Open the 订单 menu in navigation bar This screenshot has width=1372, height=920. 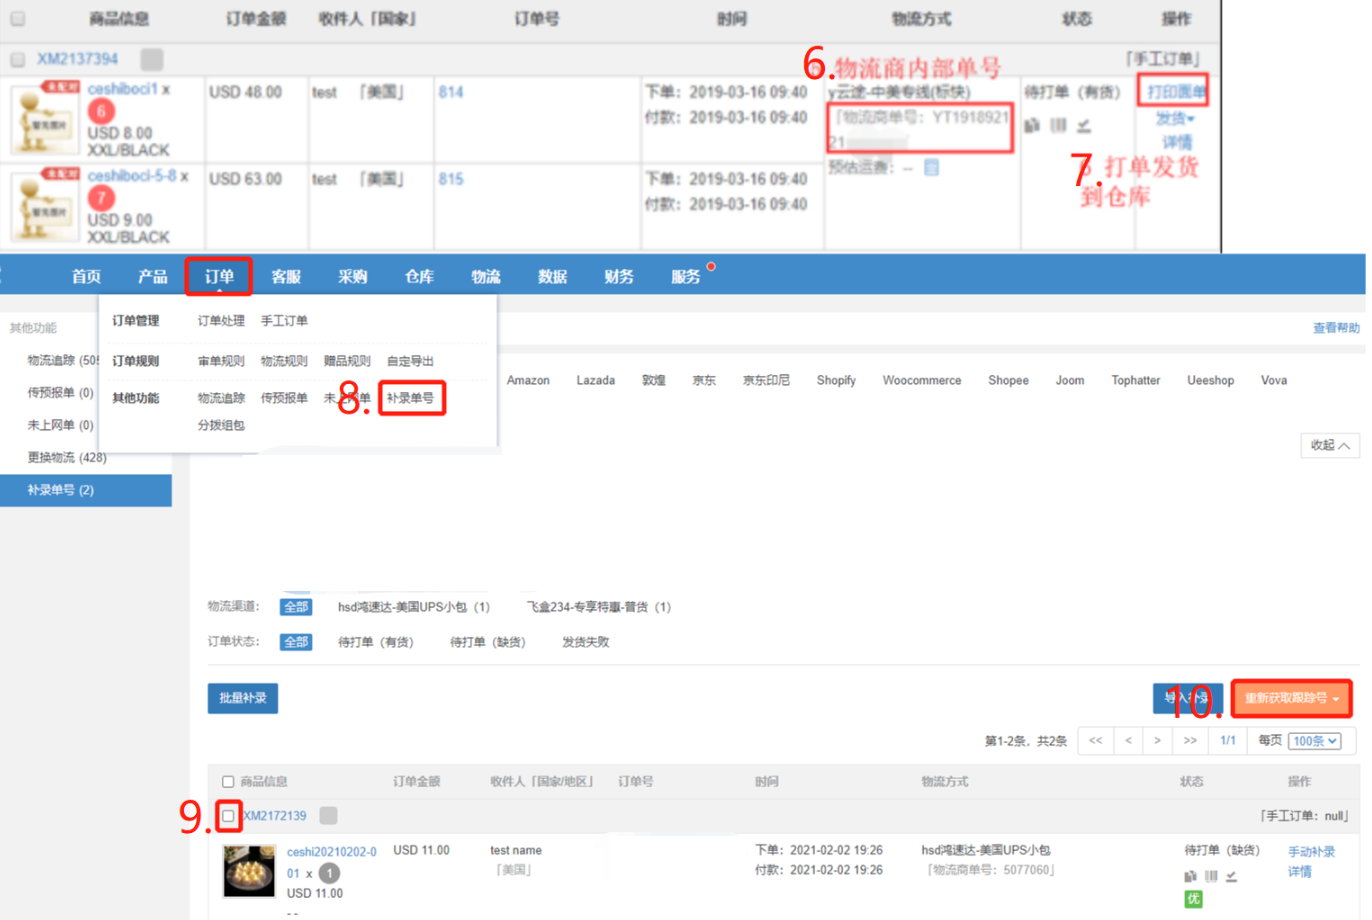click(x=219, y=277)
